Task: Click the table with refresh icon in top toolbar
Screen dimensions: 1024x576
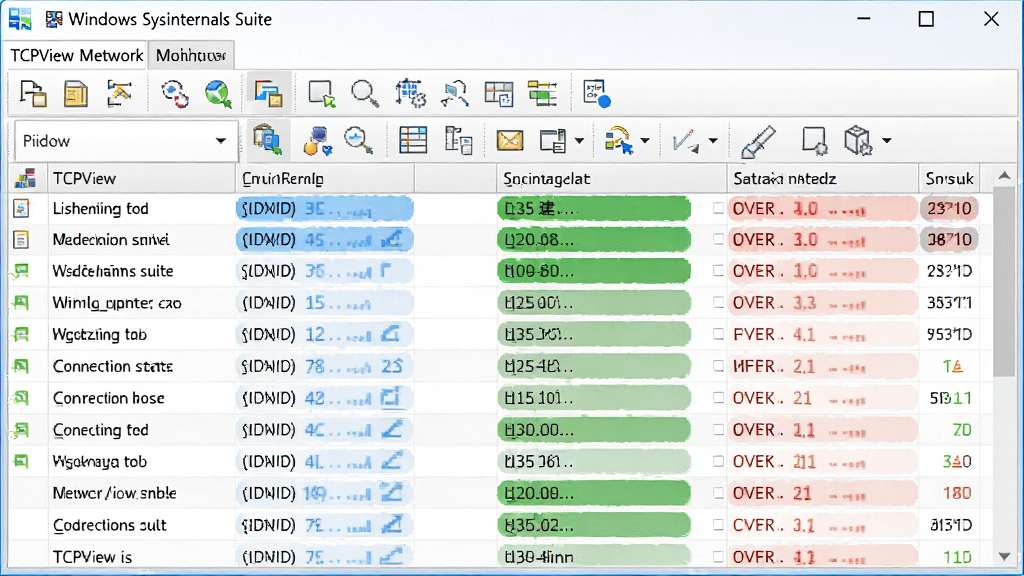Action: tap(499, 93)
